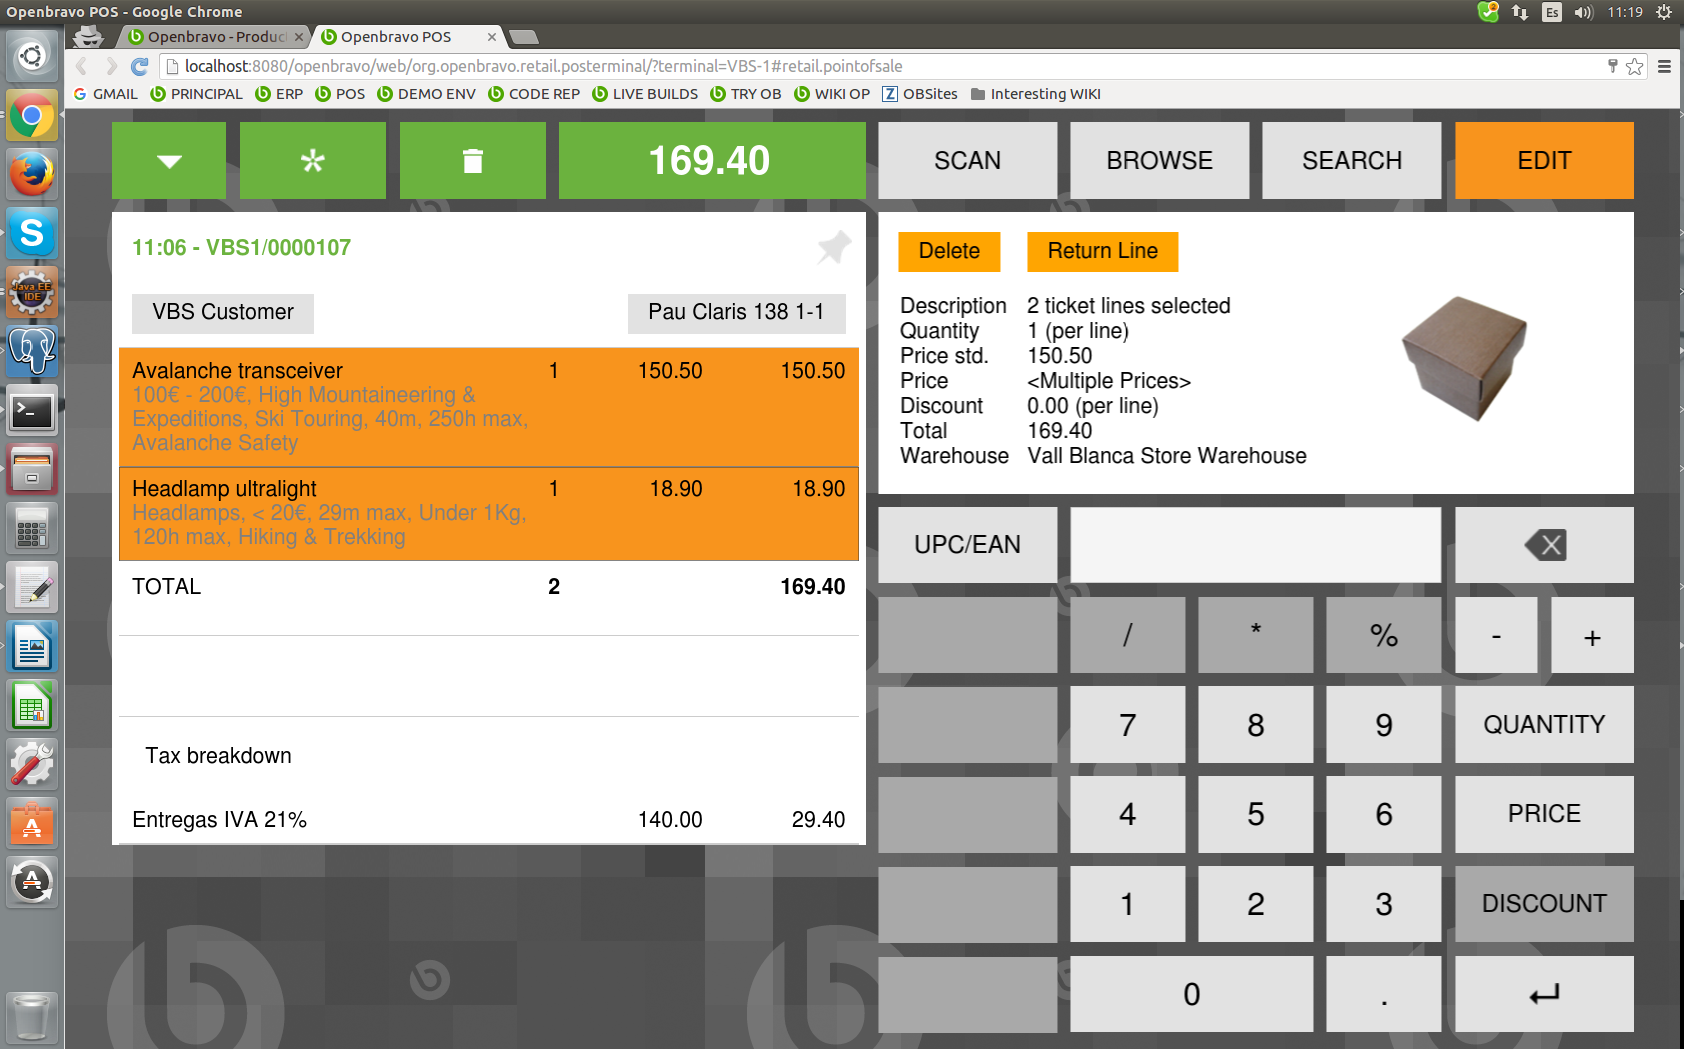
Task: Click the asterisk new ticket icon
Action: [x=313, y=161]
